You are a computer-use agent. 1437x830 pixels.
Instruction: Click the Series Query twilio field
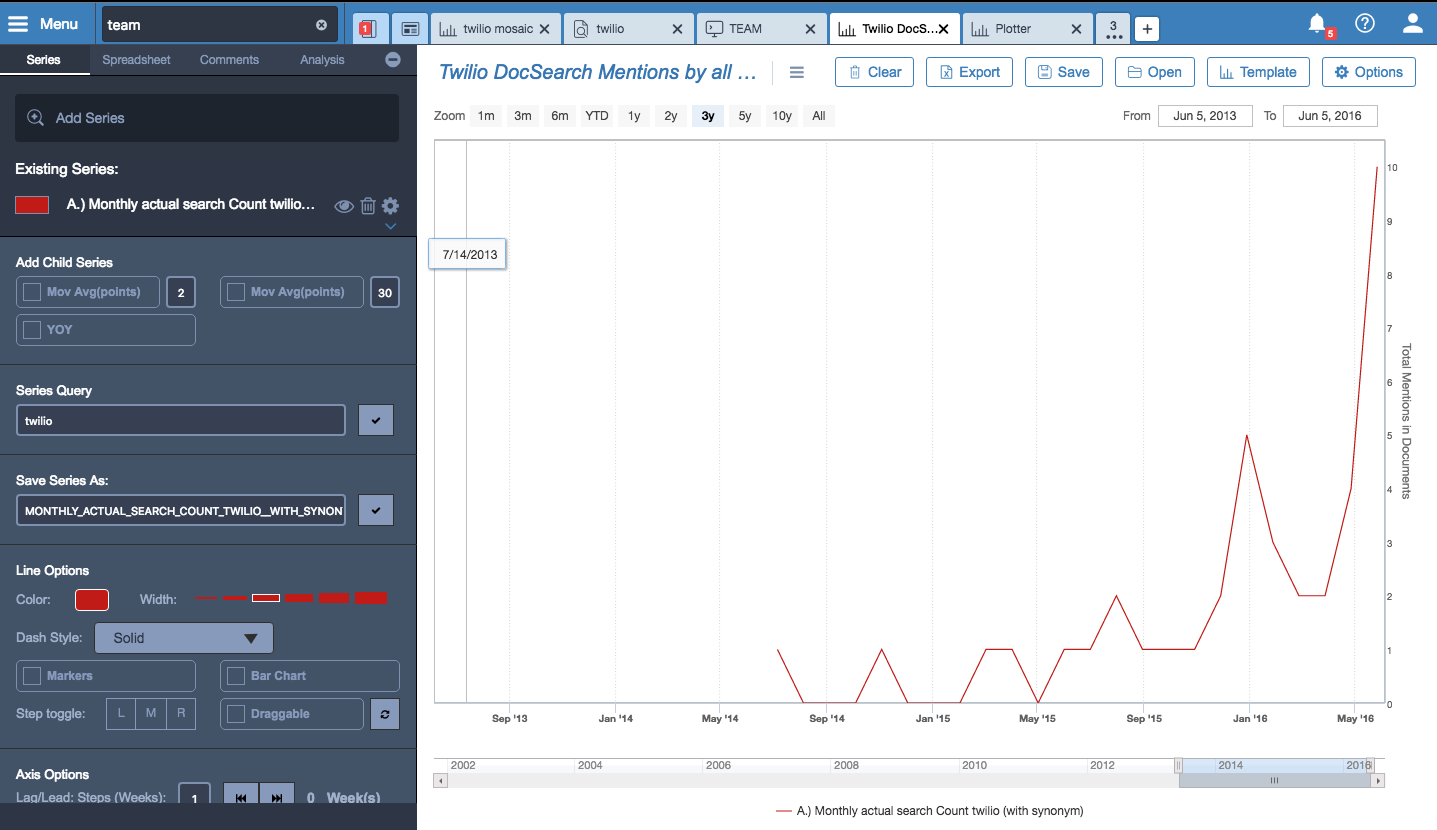tap(181, 421)
